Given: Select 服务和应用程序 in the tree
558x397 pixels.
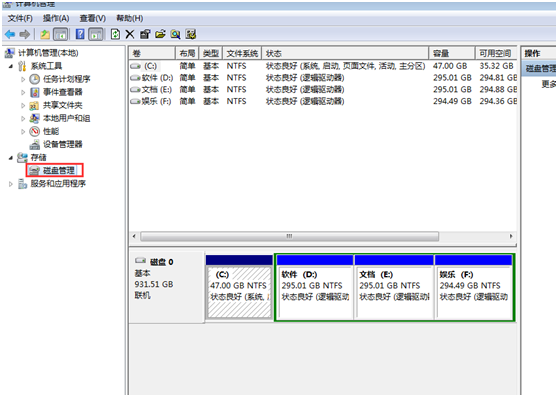Looking at the screenshot, I should click(x=58, y=184).
